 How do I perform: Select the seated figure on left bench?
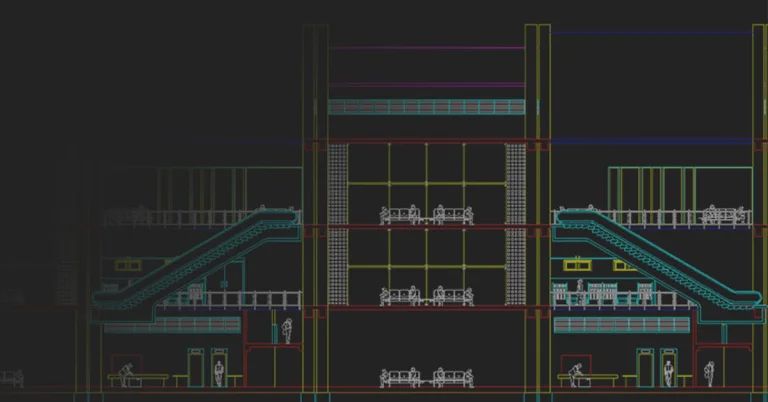point(125,374)
